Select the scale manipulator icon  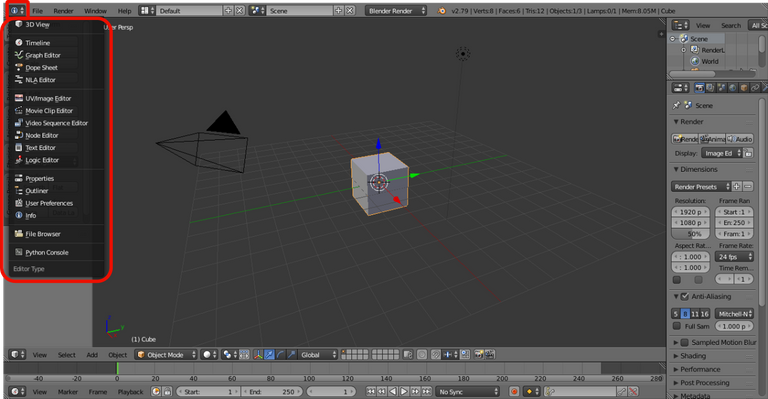click(291, 355)
